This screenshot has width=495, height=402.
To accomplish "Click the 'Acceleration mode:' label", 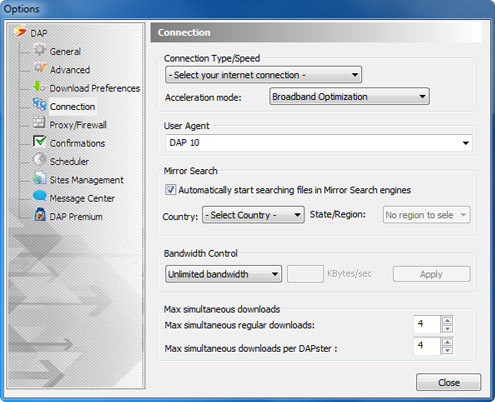I will pos(203,97).
